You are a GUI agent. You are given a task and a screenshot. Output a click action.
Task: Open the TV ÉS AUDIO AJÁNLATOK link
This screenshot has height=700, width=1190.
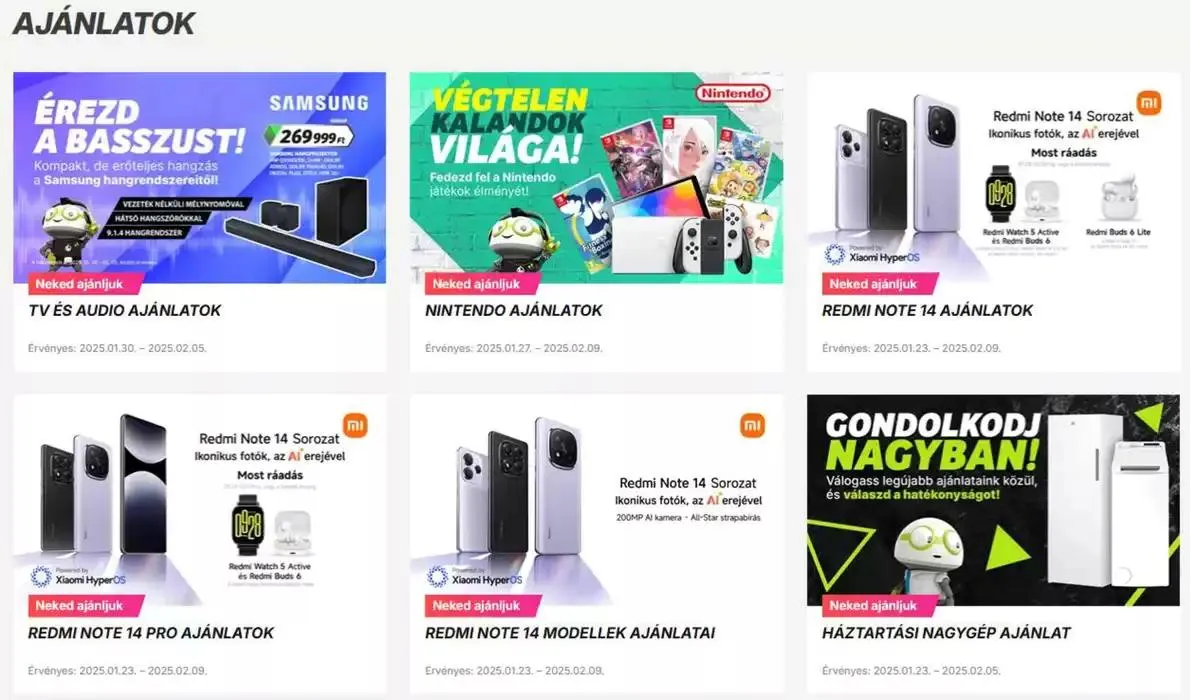[124, 311]
